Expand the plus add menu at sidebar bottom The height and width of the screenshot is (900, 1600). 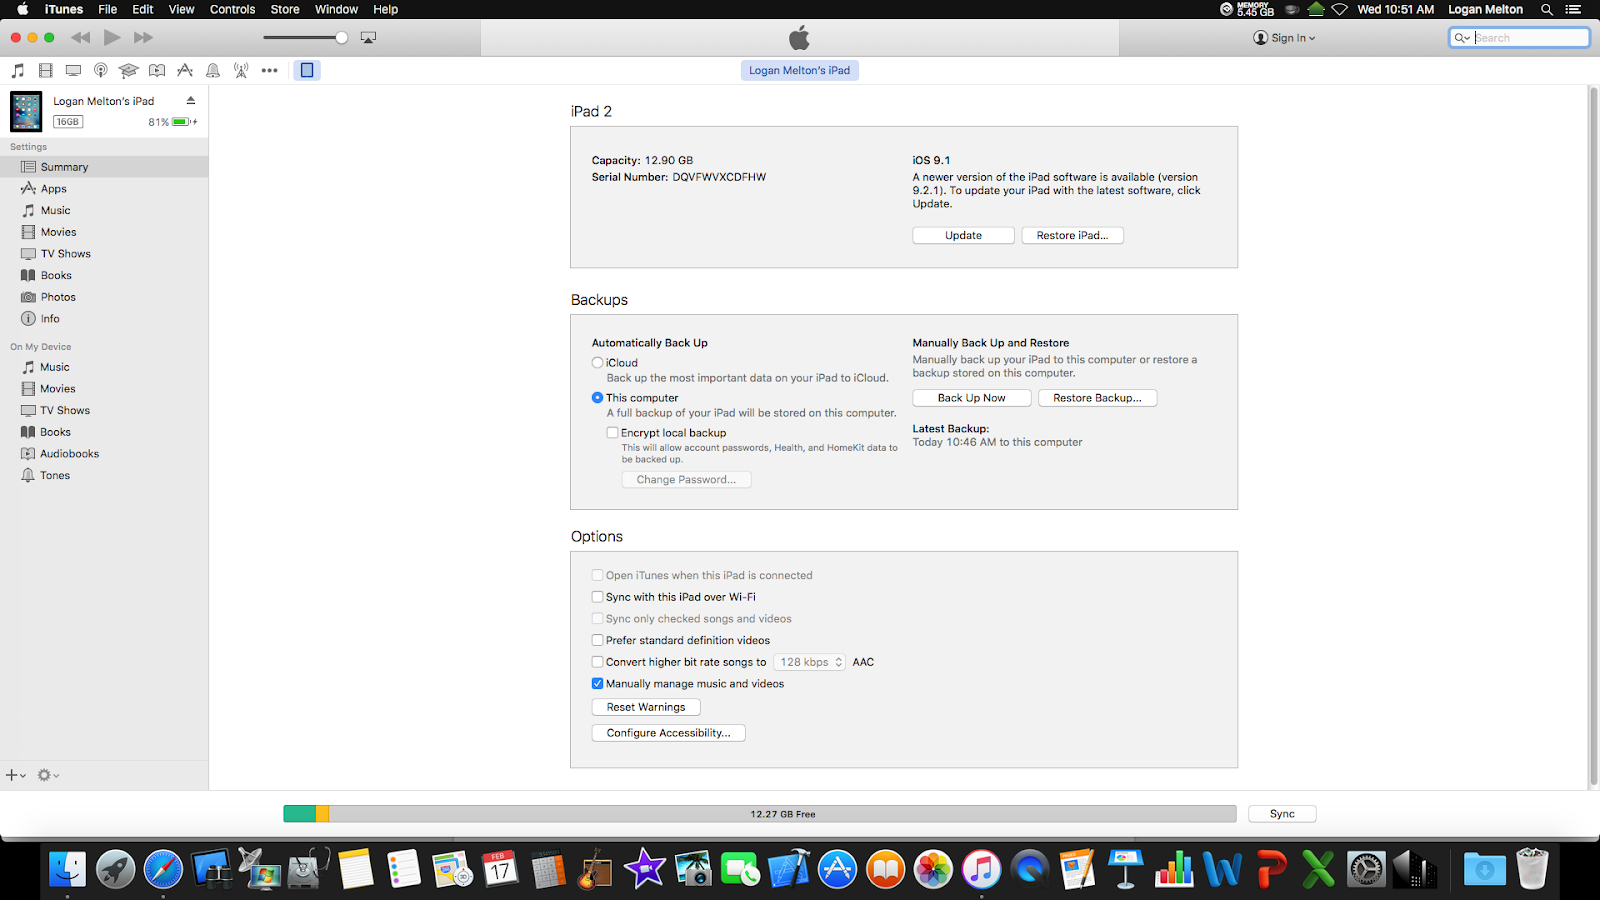(x=16, y=775)
